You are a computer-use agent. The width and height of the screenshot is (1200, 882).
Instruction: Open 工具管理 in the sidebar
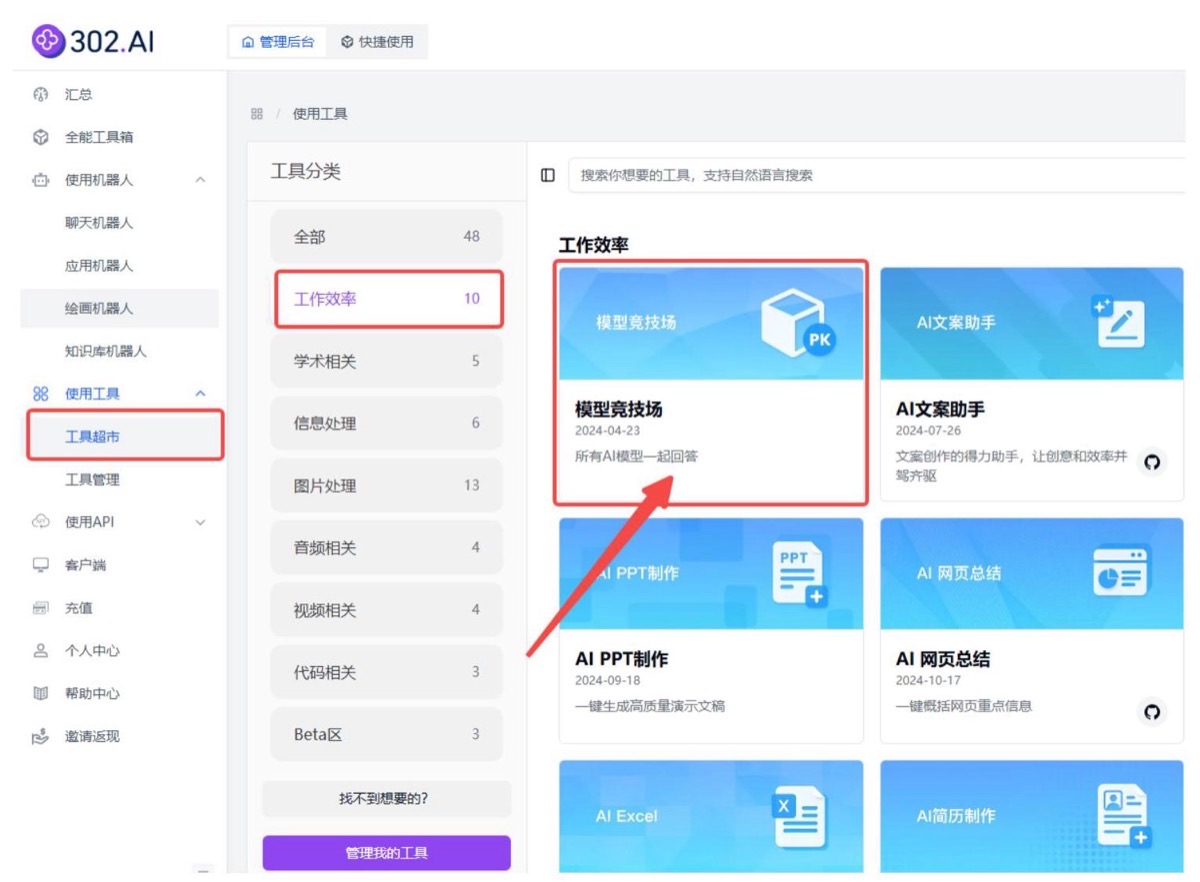click(92, 480)
